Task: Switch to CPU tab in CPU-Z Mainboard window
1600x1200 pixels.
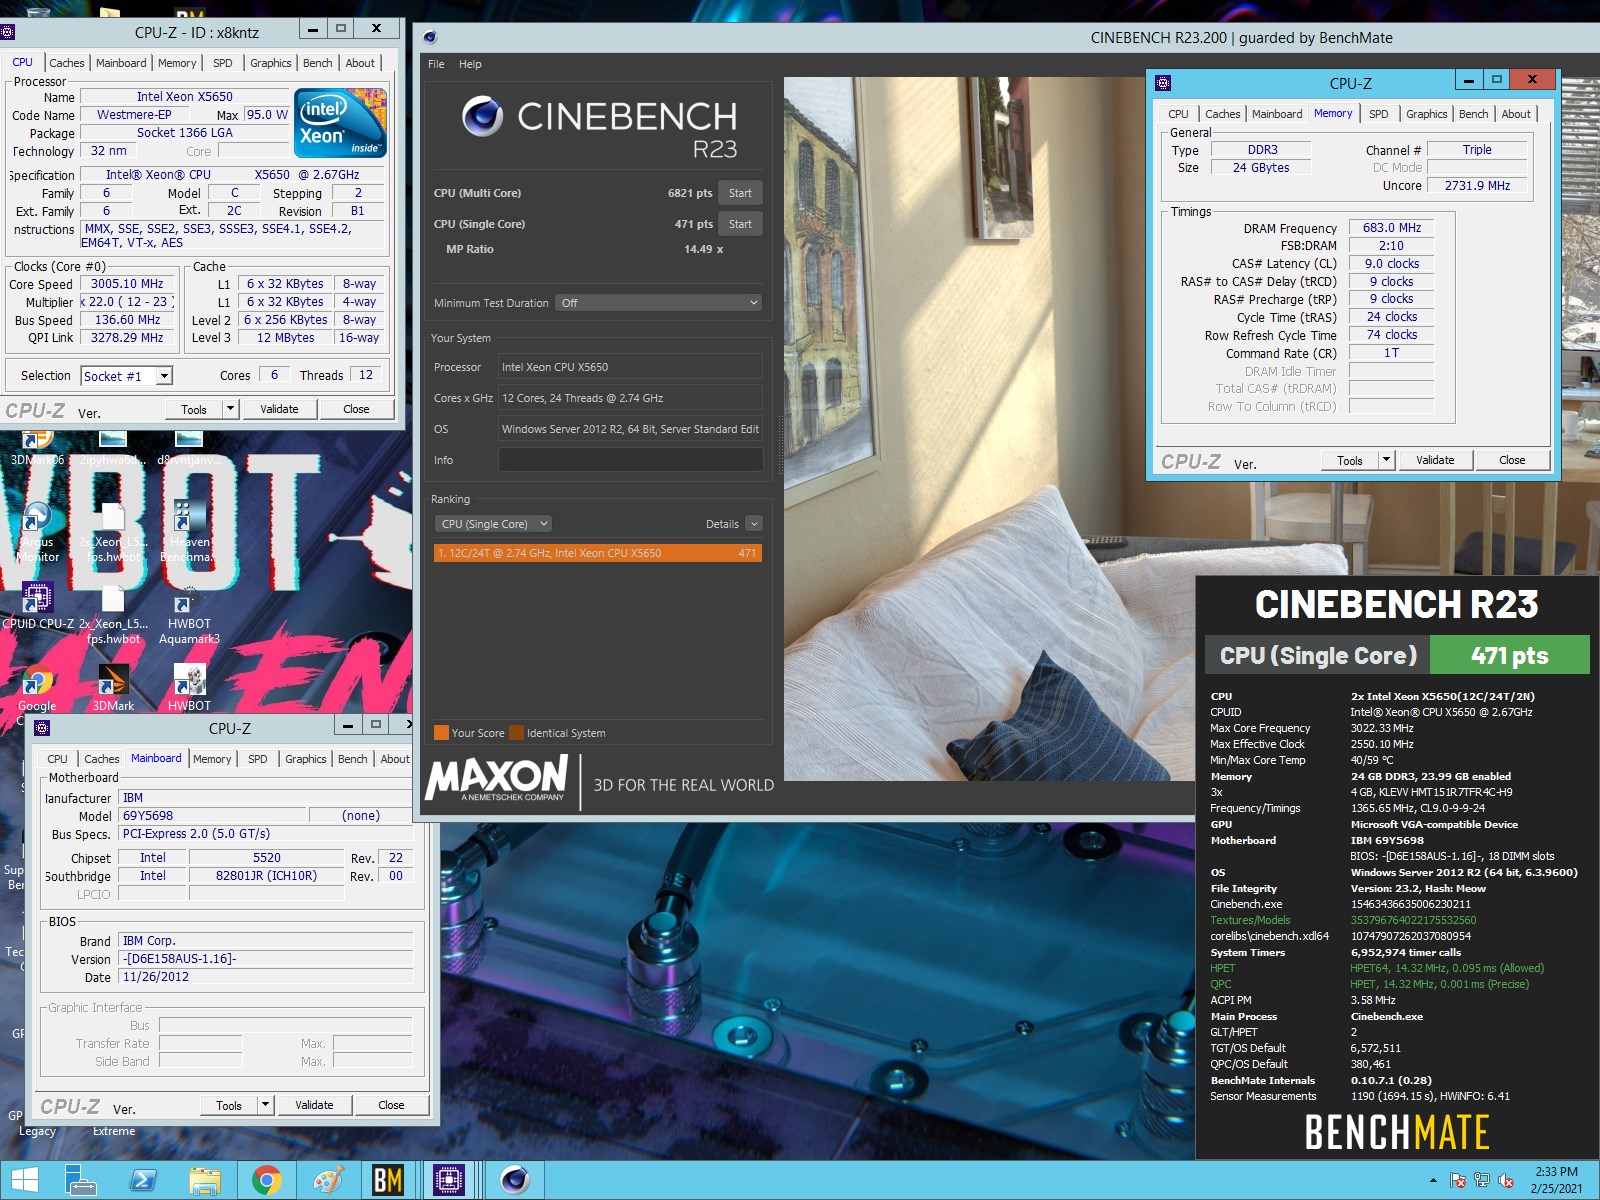Action: [58, 759]
